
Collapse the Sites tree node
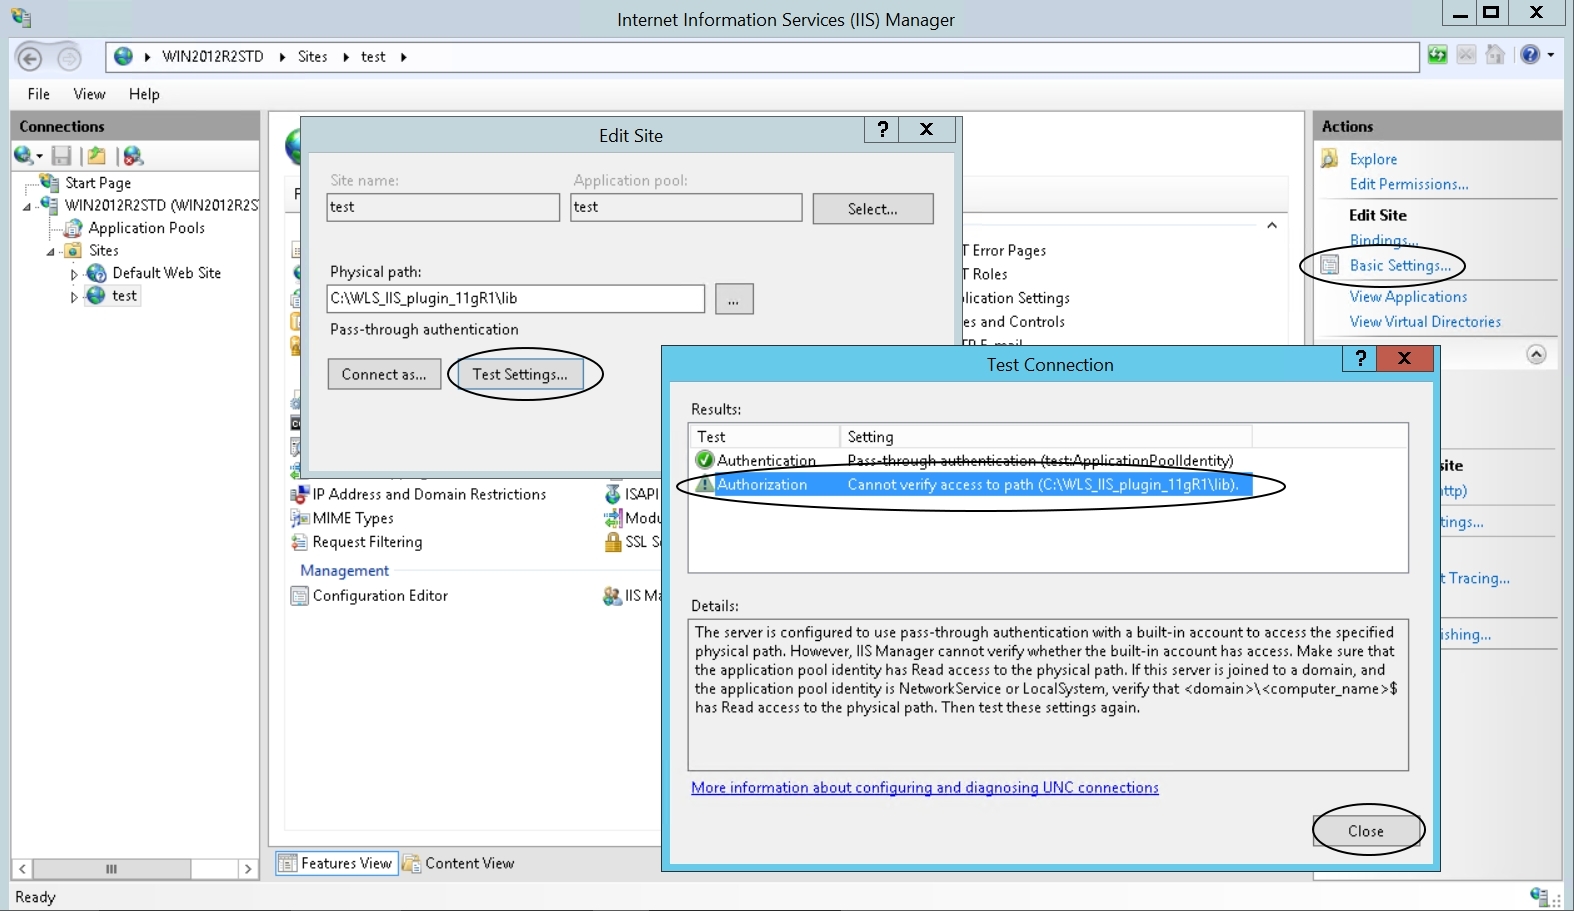50,252
